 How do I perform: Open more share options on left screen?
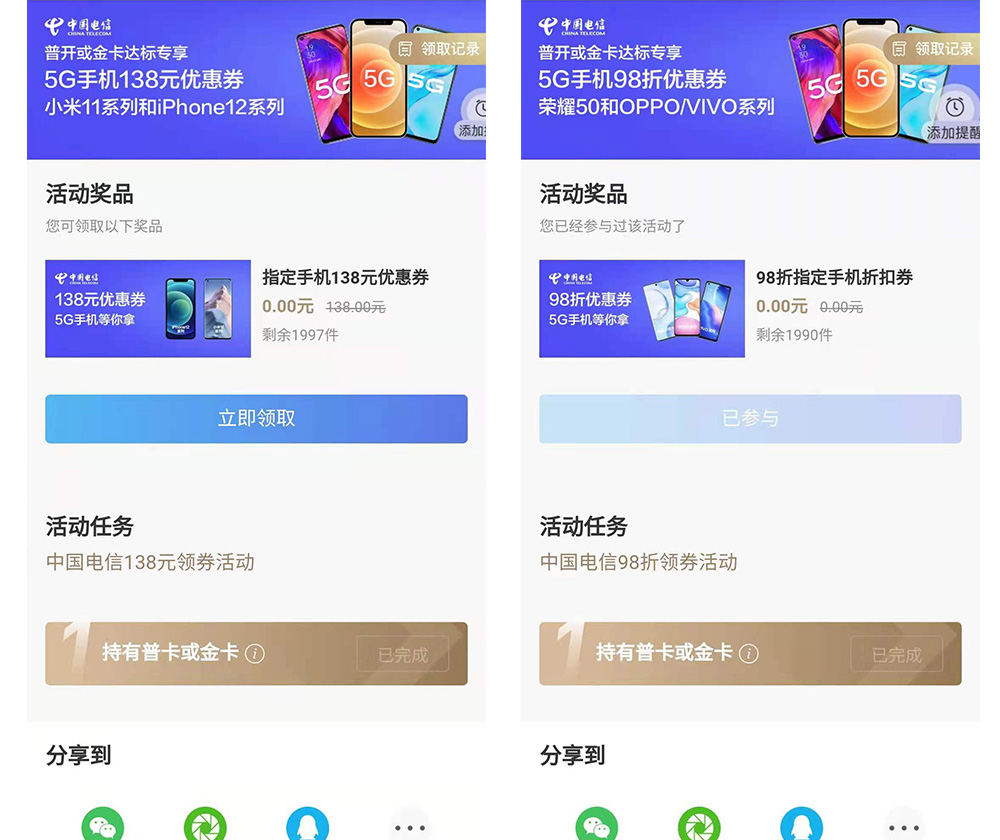point(409,827)
